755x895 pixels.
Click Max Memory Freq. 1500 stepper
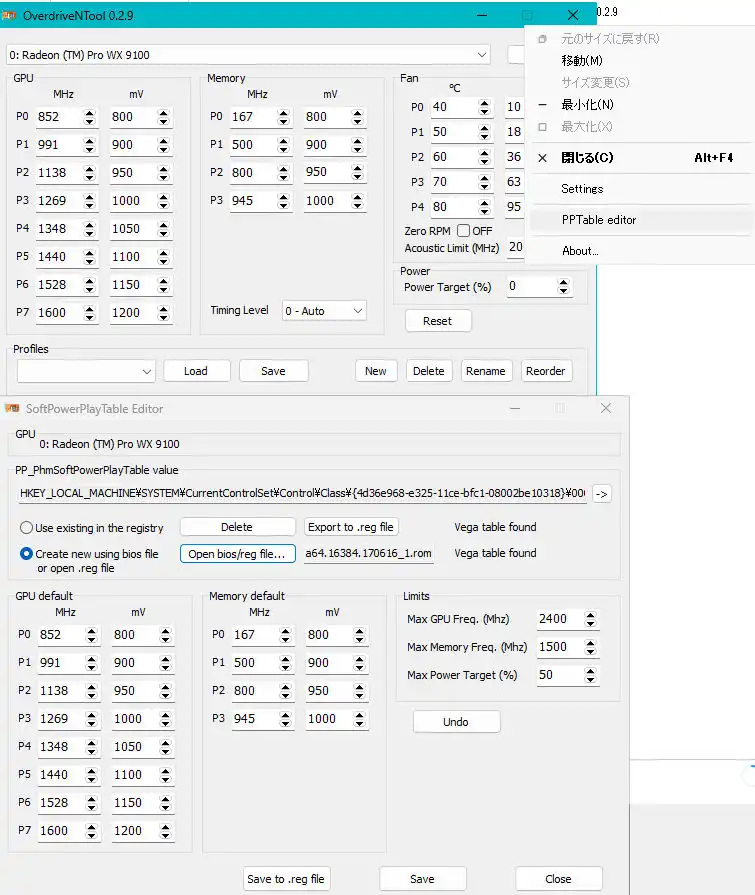click(591, 647)
